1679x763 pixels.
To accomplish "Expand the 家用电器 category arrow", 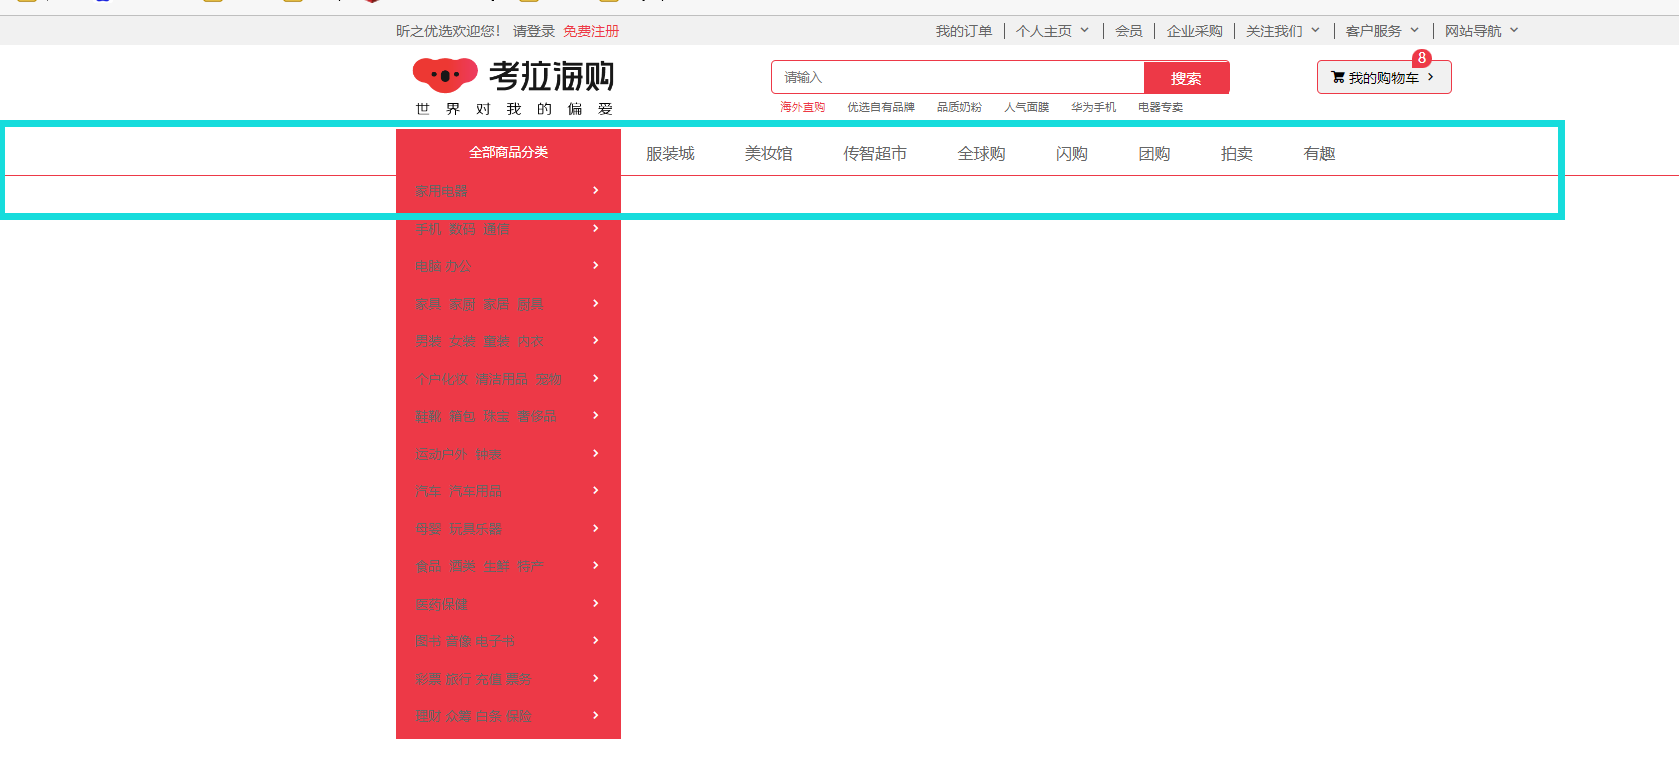I will (596, 190).
